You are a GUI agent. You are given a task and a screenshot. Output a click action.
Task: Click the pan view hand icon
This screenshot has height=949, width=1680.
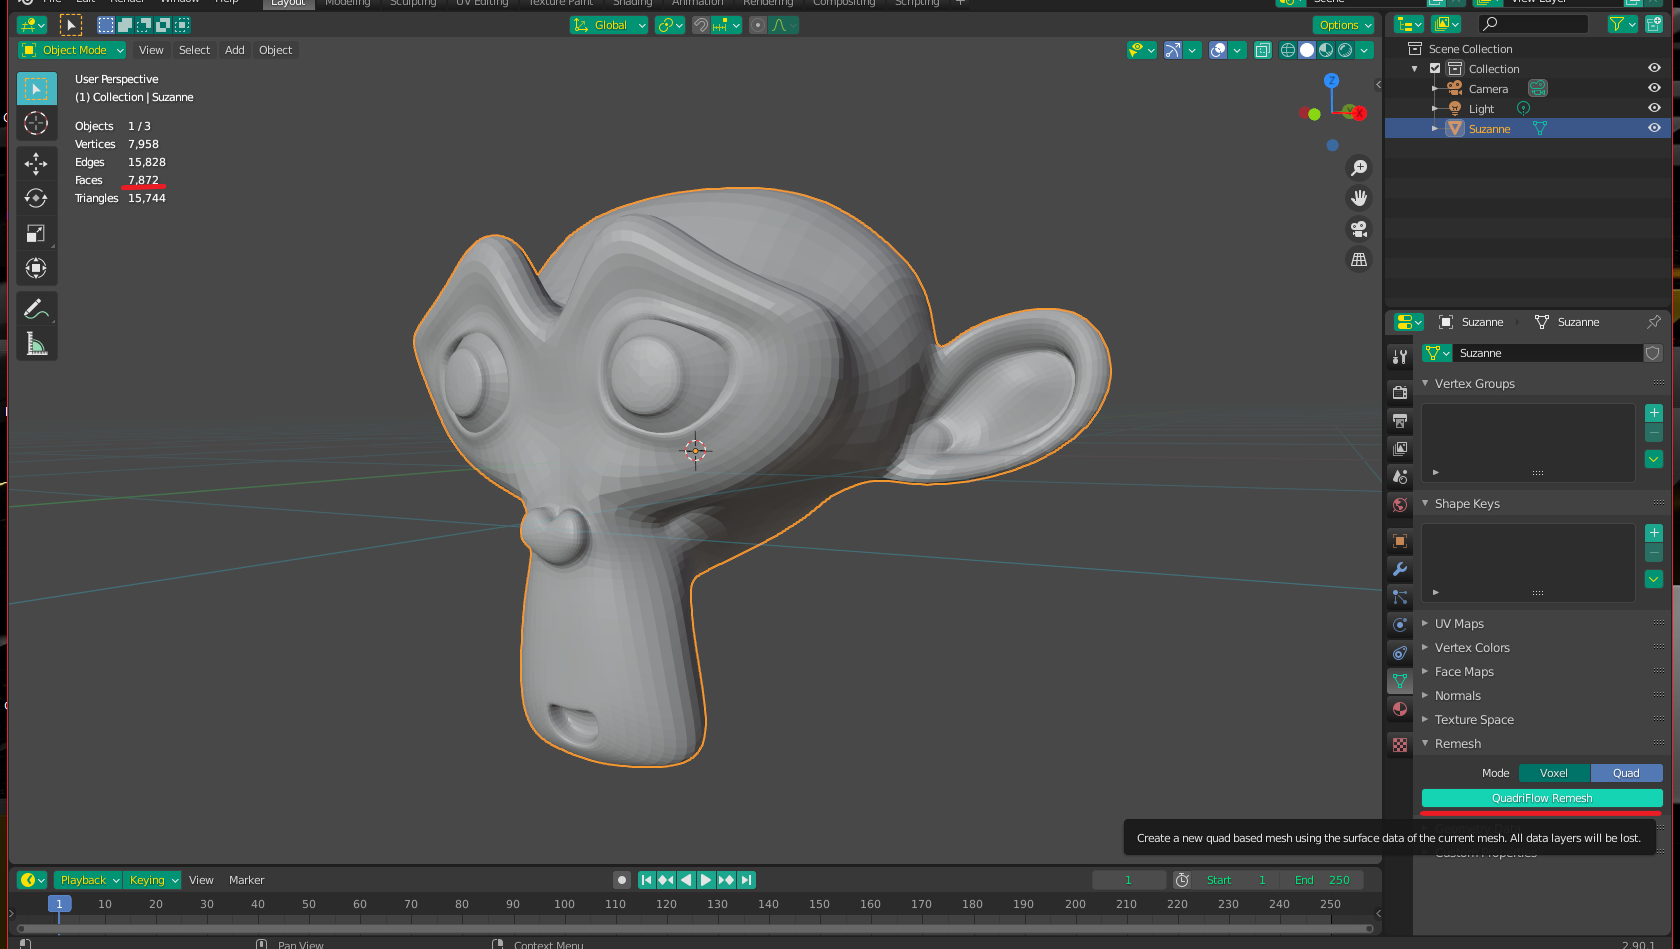pos(1359,198)
